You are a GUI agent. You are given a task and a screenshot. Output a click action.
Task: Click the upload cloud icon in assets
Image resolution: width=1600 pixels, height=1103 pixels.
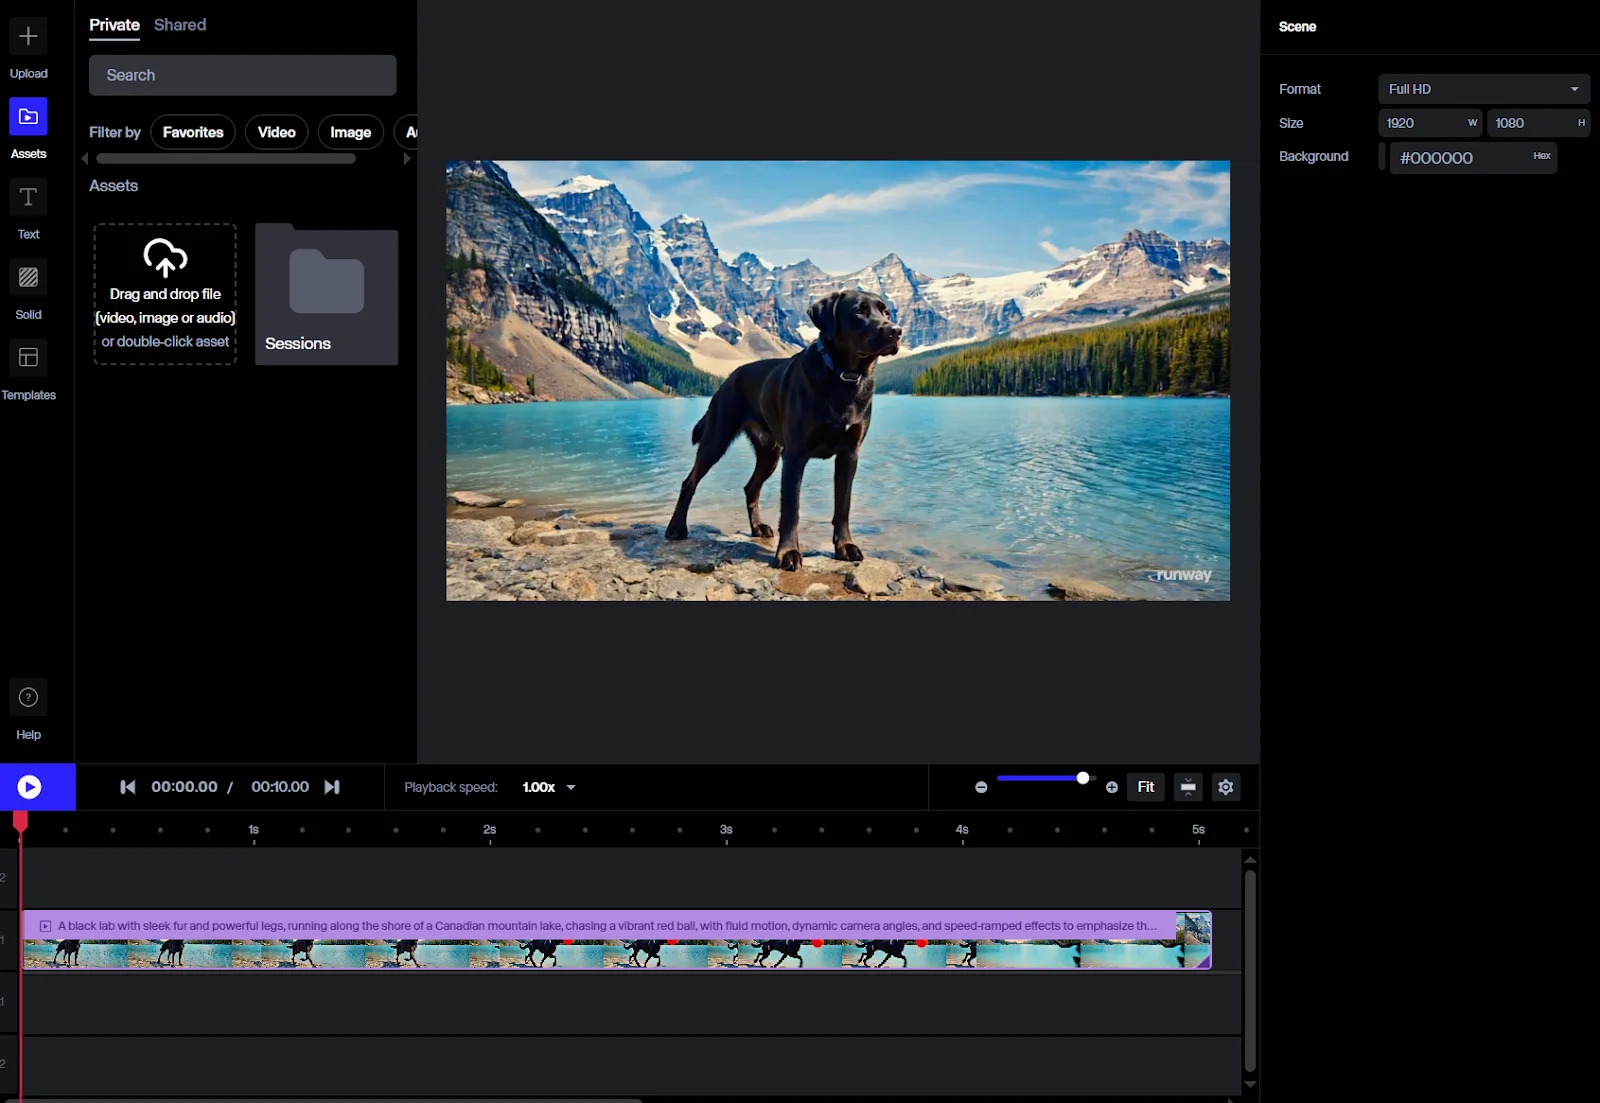pos(165,257)
